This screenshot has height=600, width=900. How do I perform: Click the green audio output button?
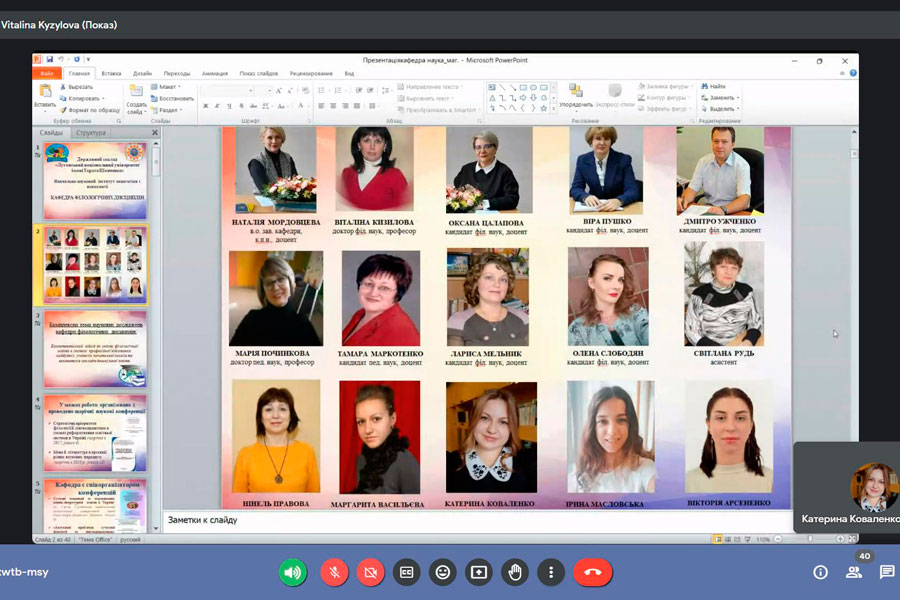click(x=292, y=572)
